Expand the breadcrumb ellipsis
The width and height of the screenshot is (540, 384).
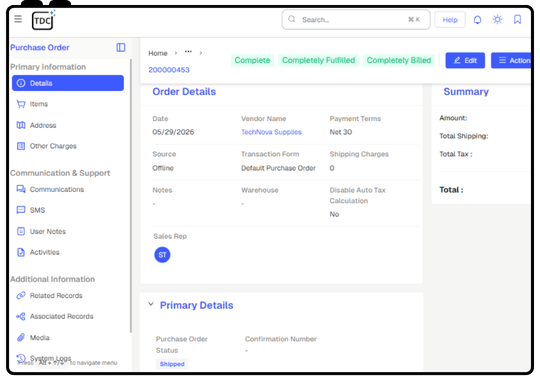point(188,52)
